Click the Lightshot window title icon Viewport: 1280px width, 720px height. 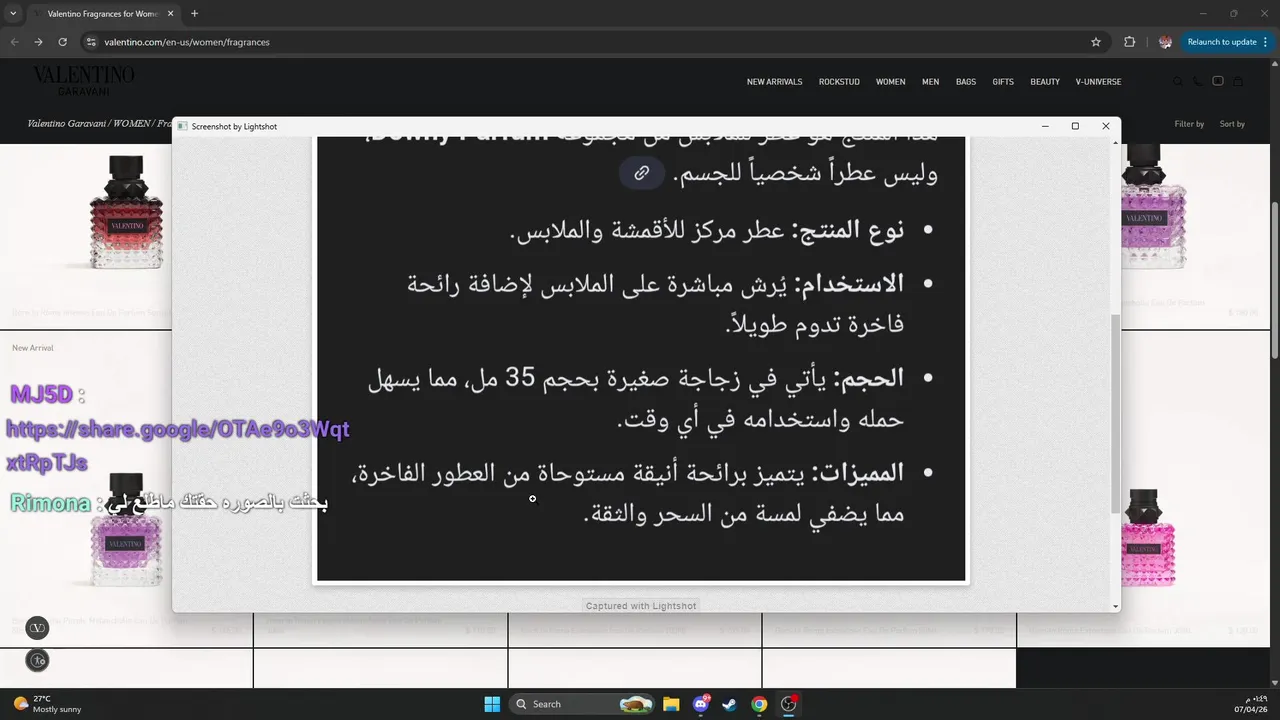(182, 126)
